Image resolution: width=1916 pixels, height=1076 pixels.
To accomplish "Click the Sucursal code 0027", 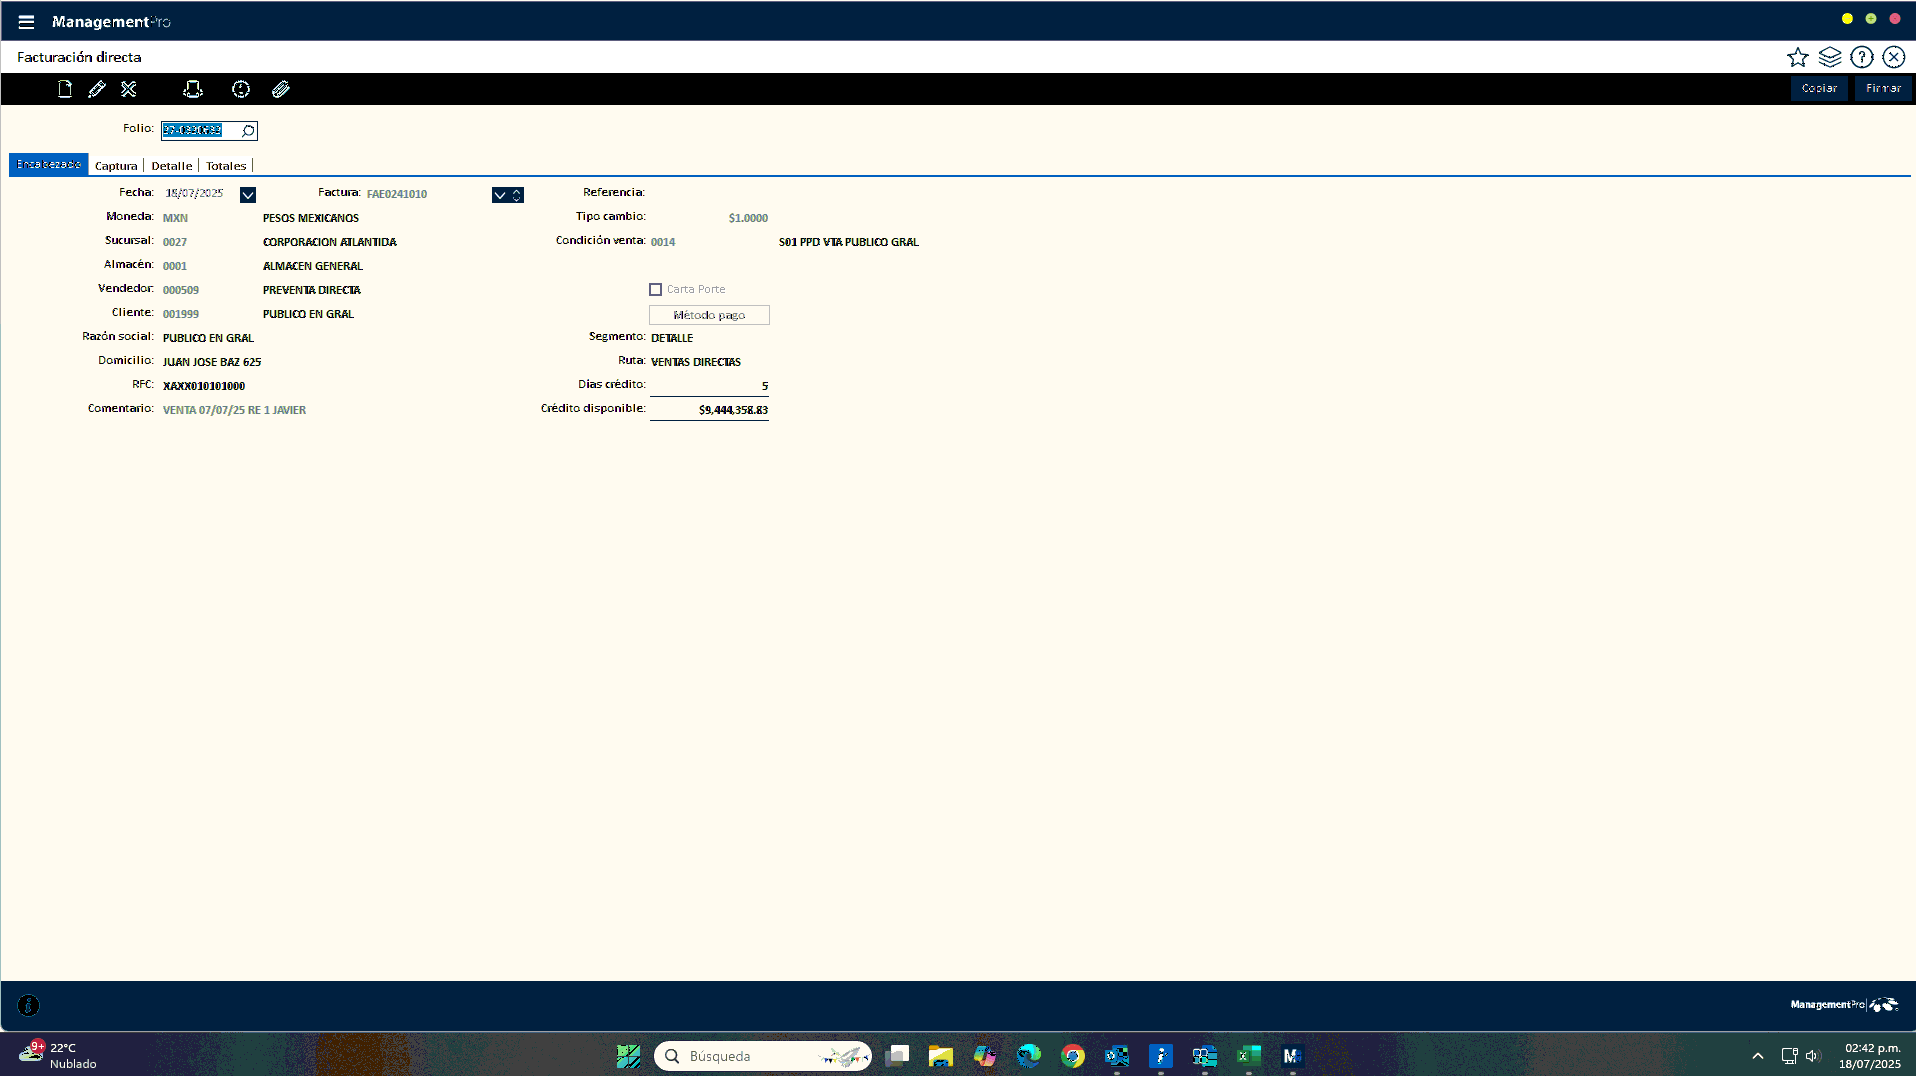I will (175, 242).
